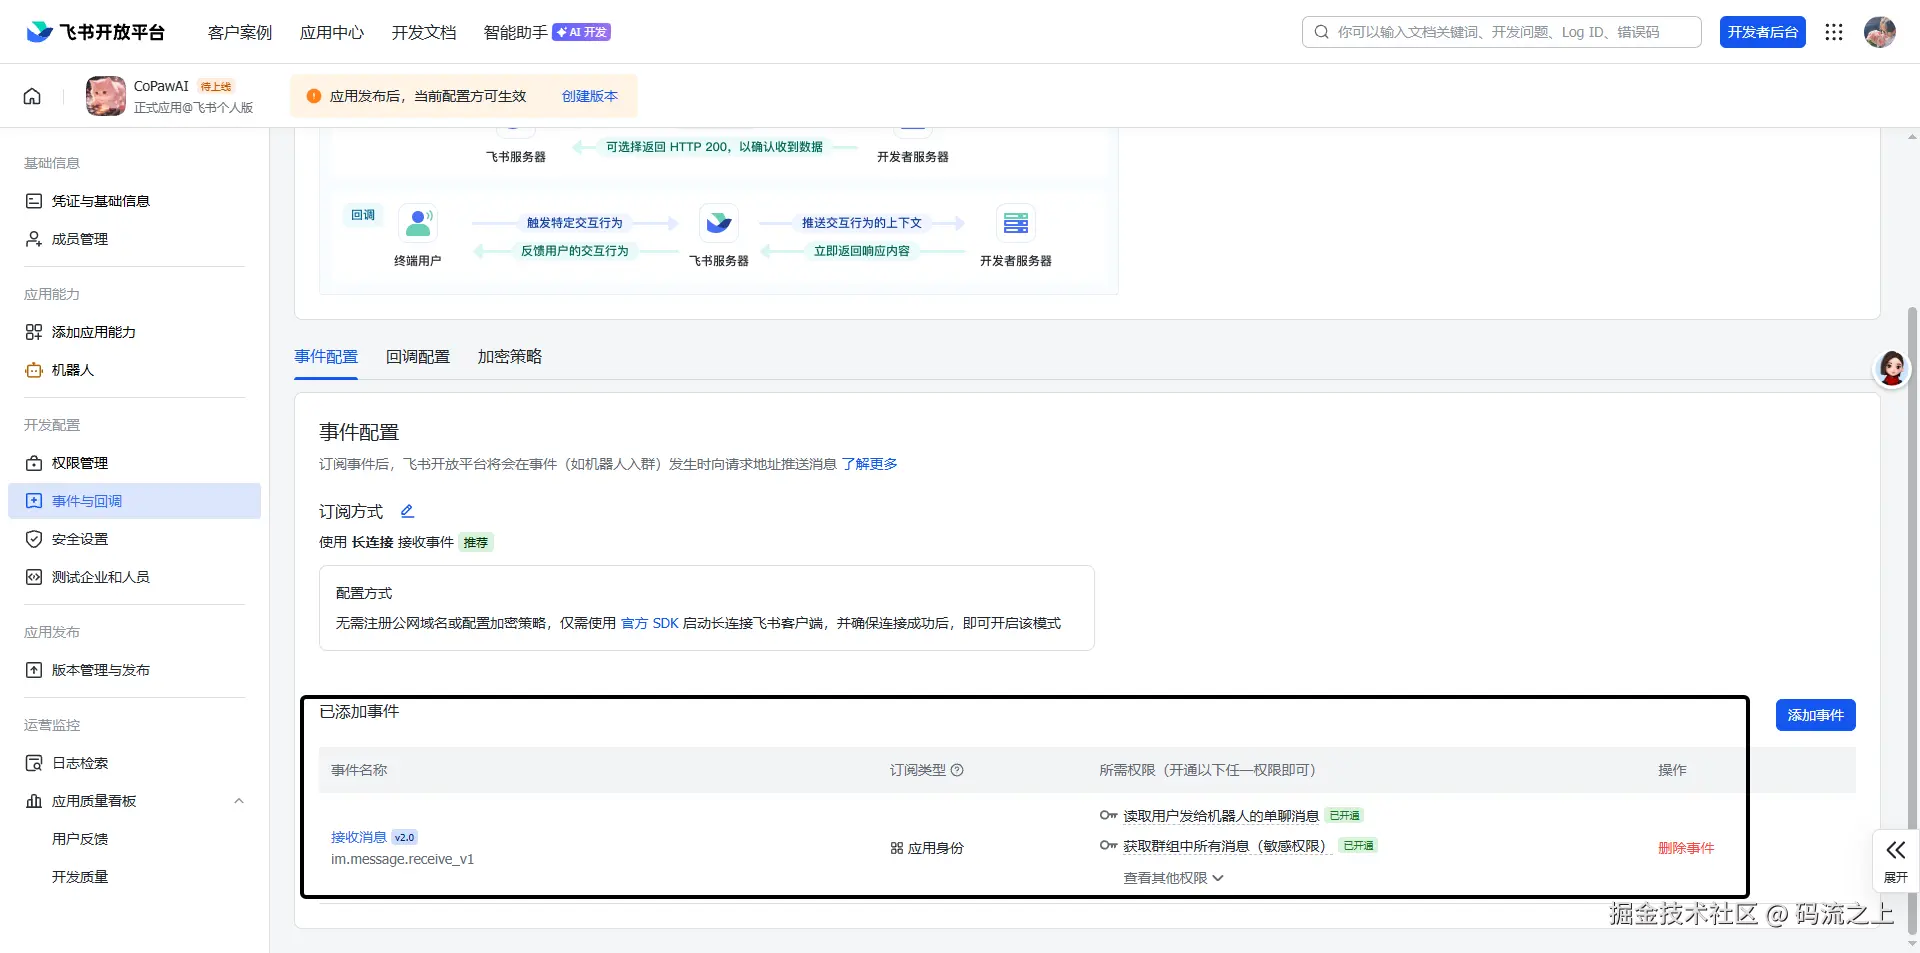
Task: Click the orange warning icon in the notice
Action: click(x=314, y=96)
